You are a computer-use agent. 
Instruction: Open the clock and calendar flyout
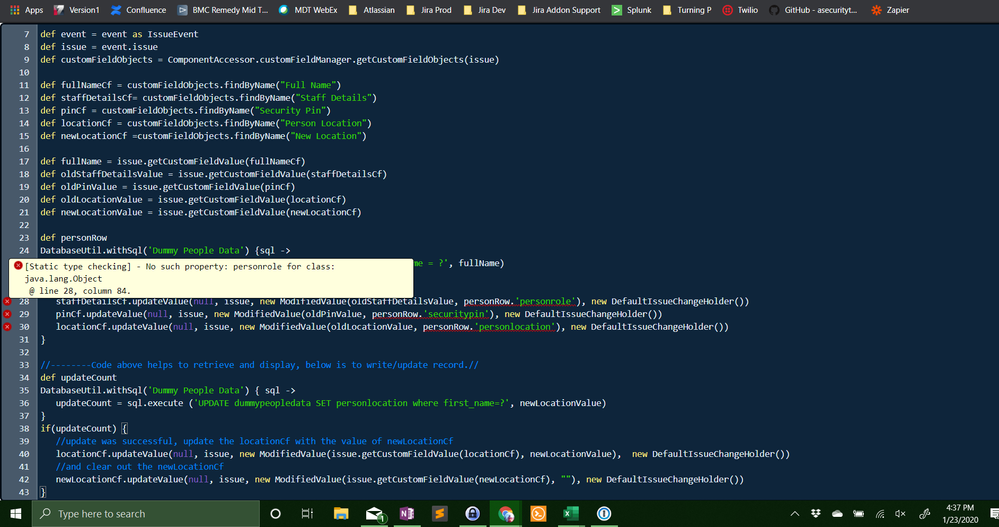(959, 514)
